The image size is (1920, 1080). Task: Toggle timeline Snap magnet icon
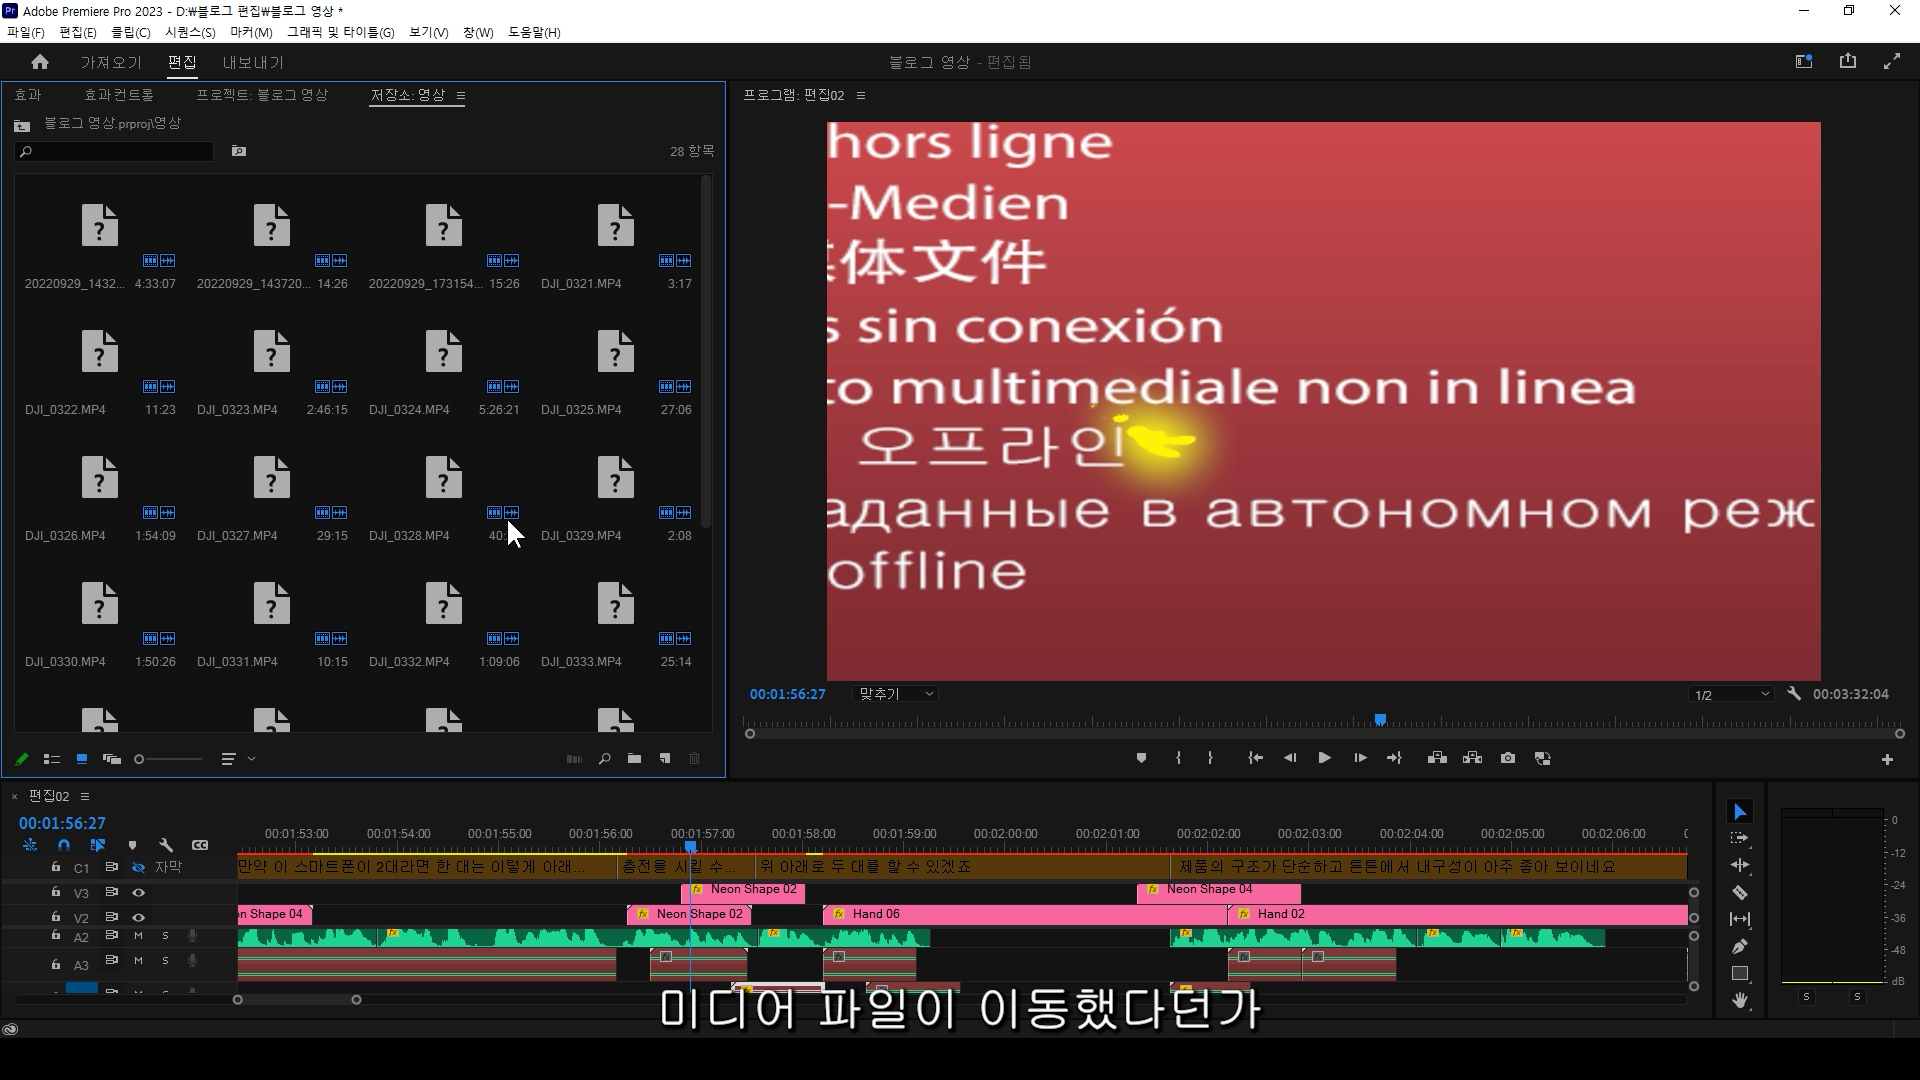64,845
